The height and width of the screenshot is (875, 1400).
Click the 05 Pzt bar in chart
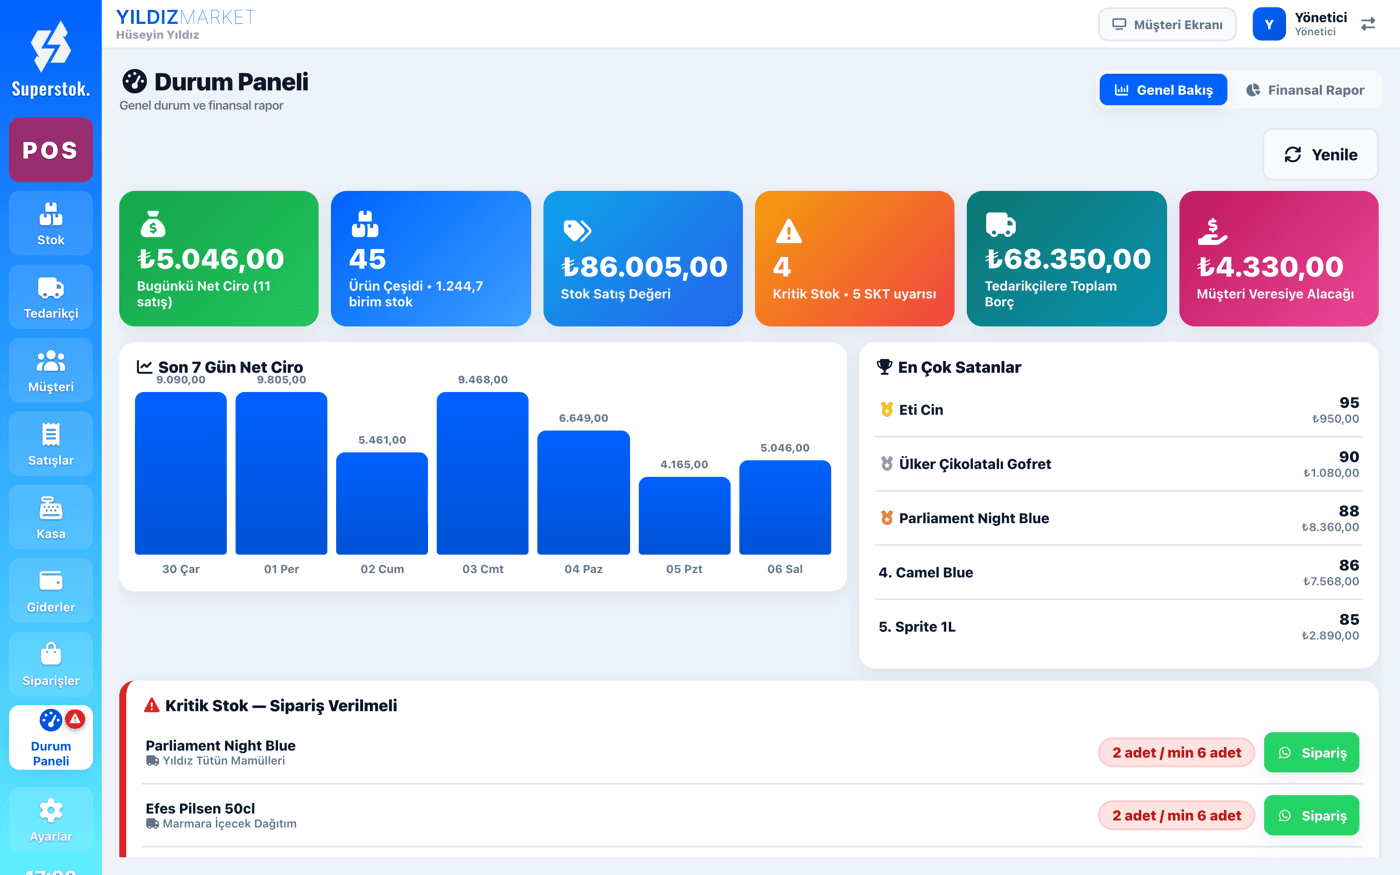[684, 516]
